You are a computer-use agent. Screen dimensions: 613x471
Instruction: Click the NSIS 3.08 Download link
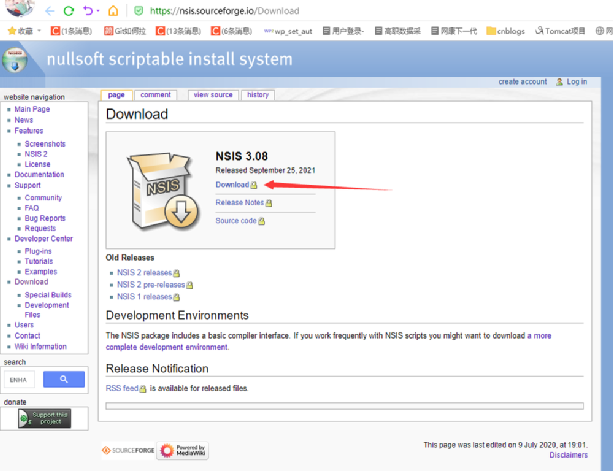pos(232,184)
